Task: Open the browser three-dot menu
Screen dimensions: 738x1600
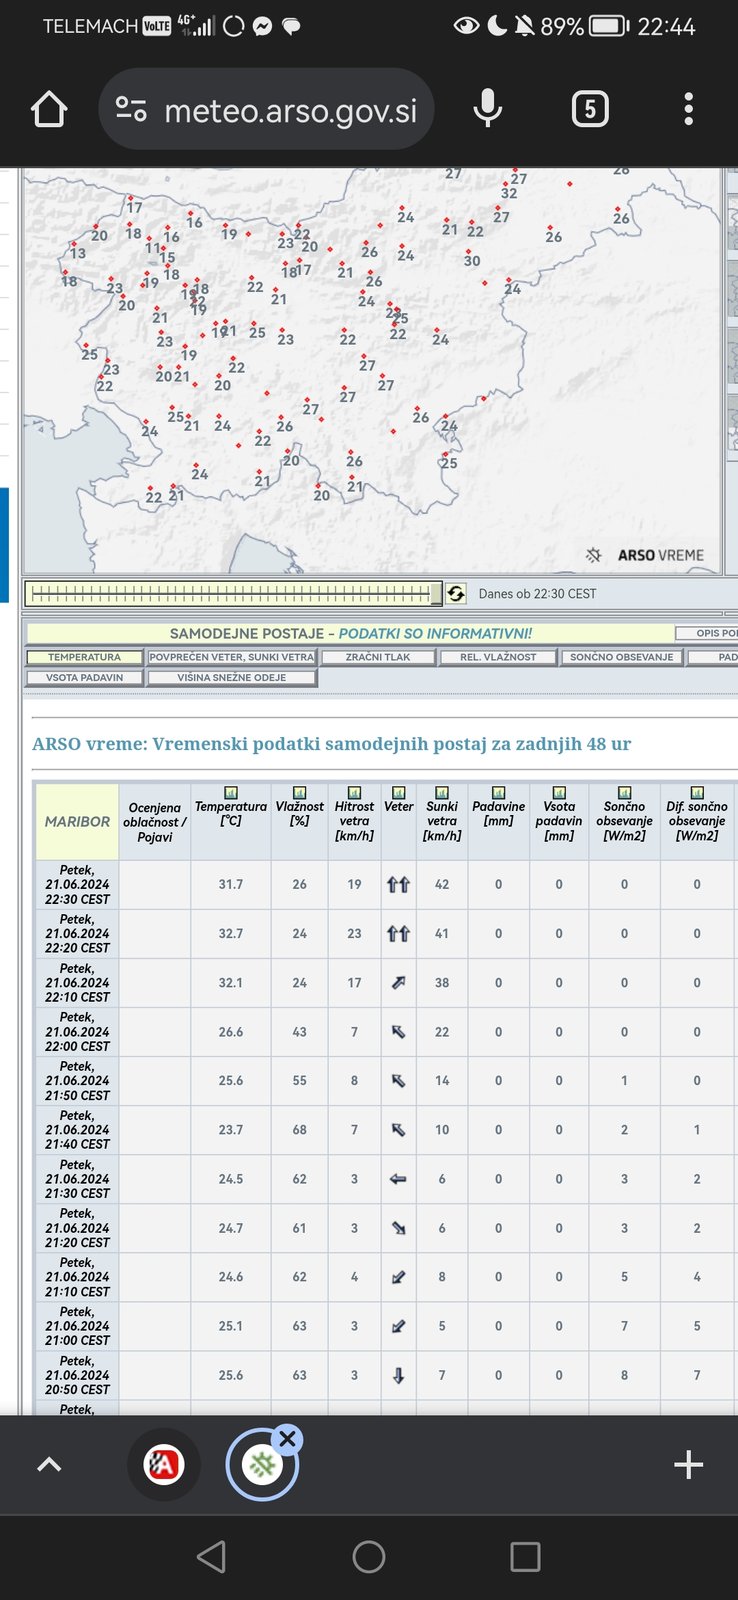Action: (x=688, y=109)
